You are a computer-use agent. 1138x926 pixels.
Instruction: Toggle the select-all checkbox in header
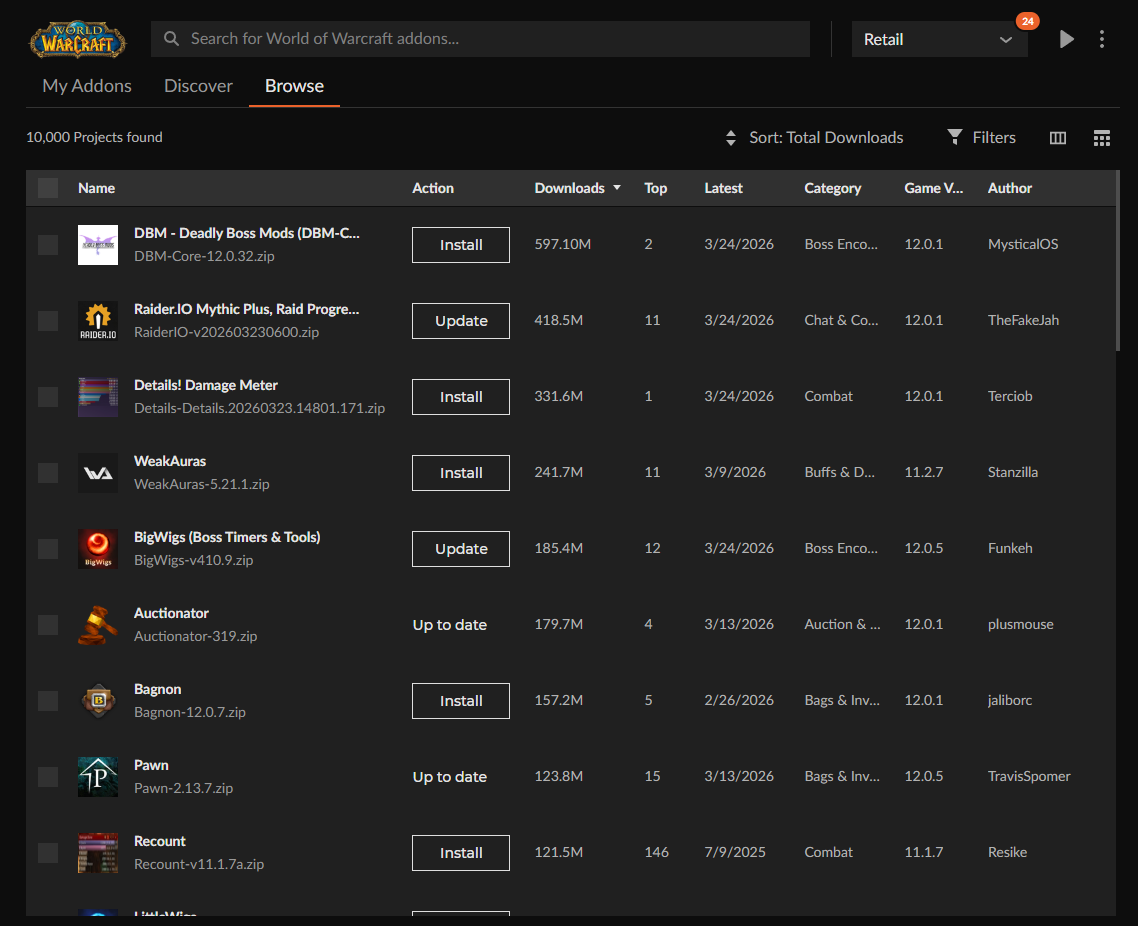point(48,188)
